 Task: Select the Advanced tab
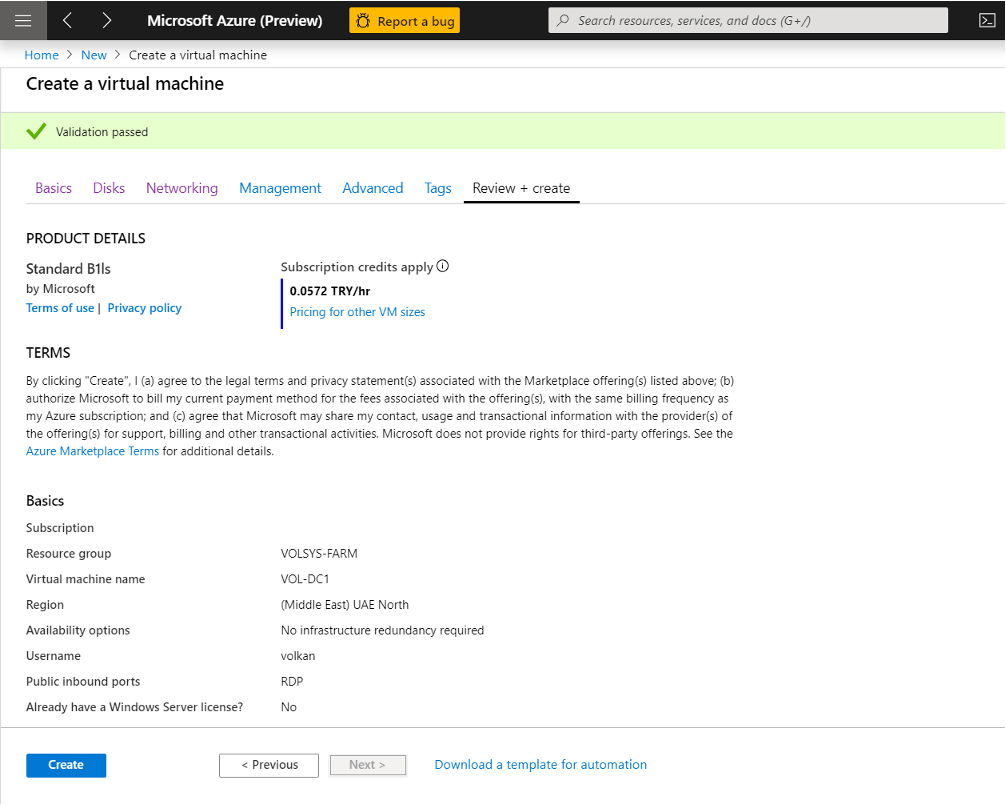tap(373, 188)
